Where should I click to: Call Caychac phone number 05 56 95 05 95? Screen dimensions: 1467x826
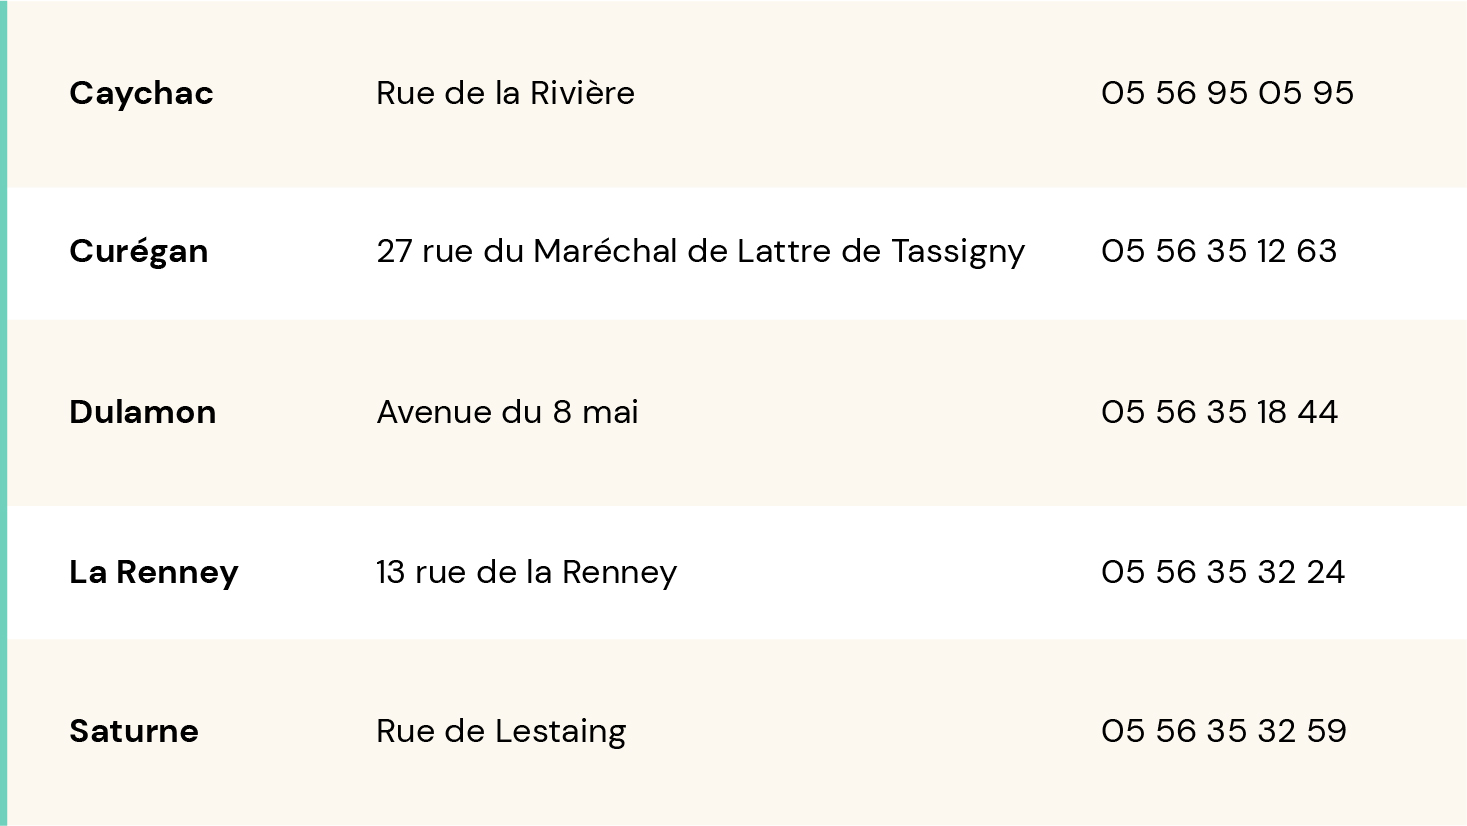coord(1227,93)
